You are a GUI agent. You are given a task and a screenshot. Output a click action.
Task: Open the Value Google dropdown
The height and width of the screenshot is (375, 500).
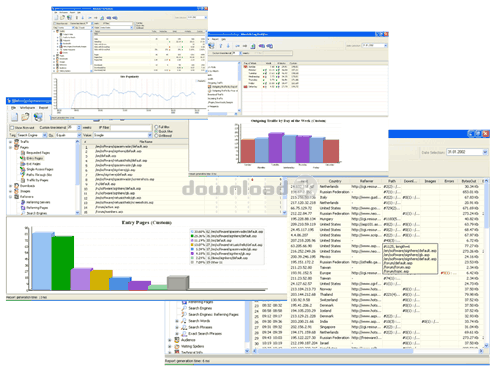[x=150, y=135]
